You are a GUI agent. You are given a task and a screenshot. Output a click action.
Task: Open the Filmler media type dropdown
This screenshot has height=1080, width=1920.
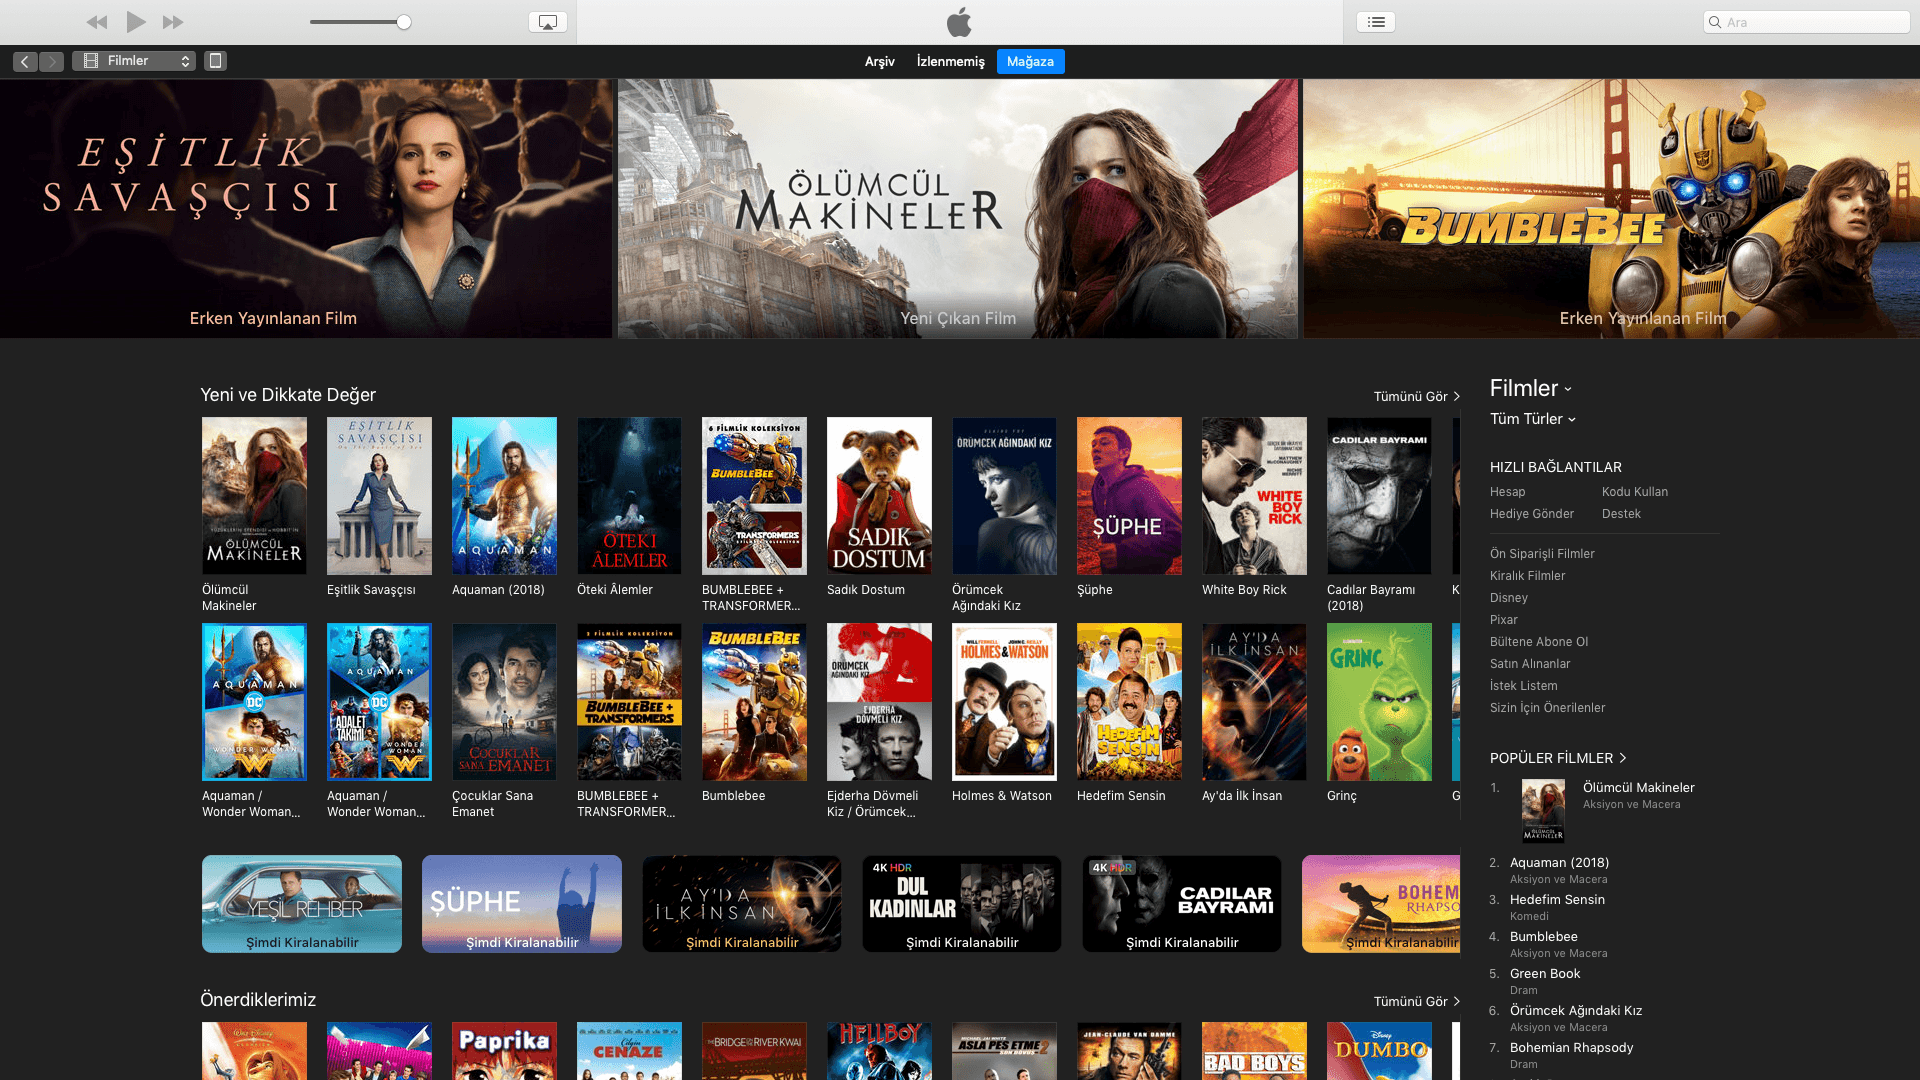[133, 61]
